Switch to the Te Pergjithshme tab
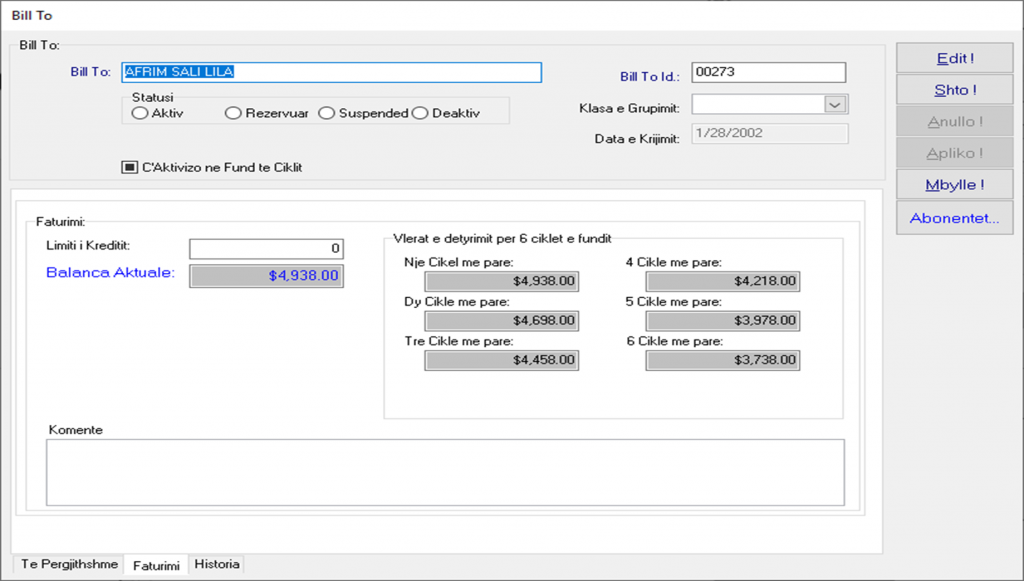The height and width of the screenshot is (581, 1024). click(69, 564)
